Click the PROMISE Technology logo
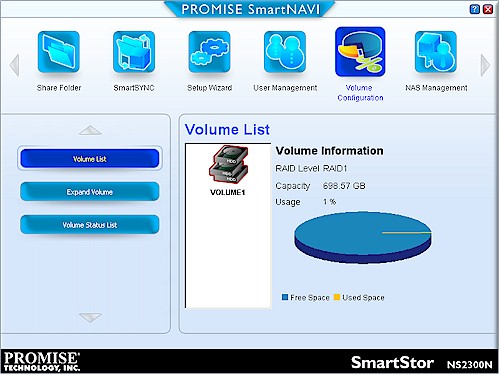The width and height of the screenshot is (500, 375). [x=42, y=362]
